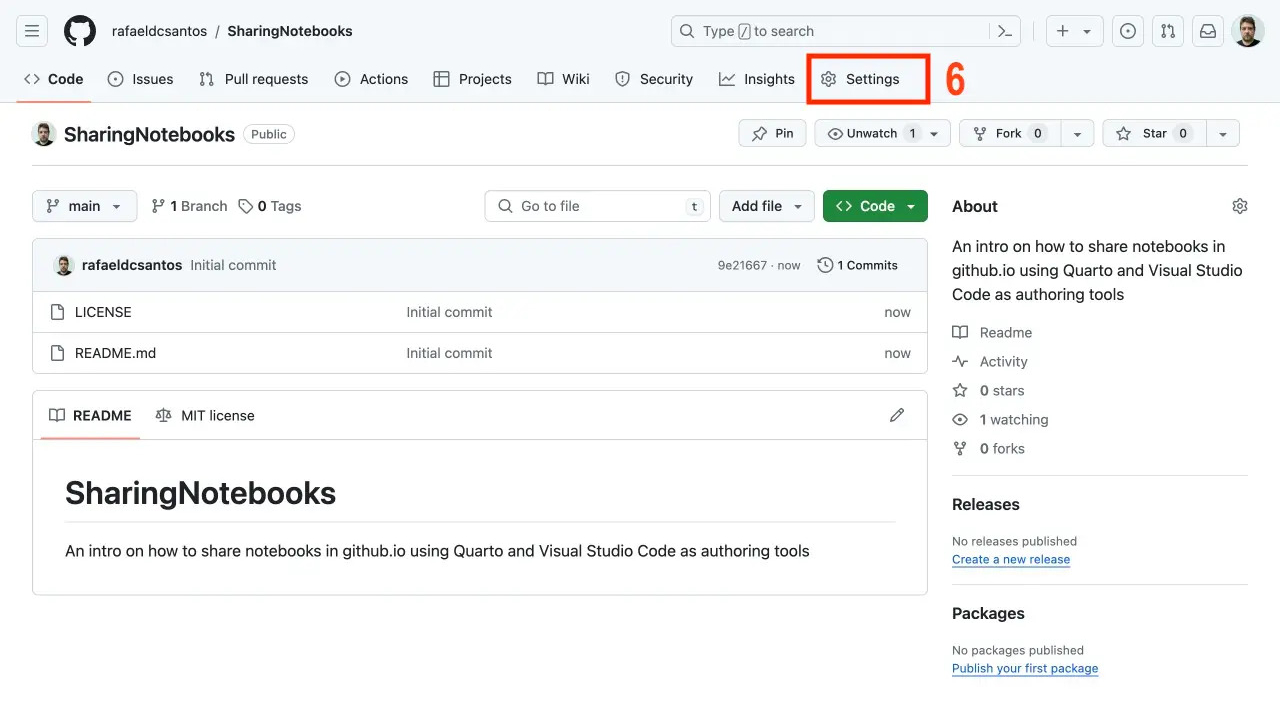The image size is (1280, 720).
Task: Open the global issues icon in header
Action: pyautogui.click(x=1128, y=31)
